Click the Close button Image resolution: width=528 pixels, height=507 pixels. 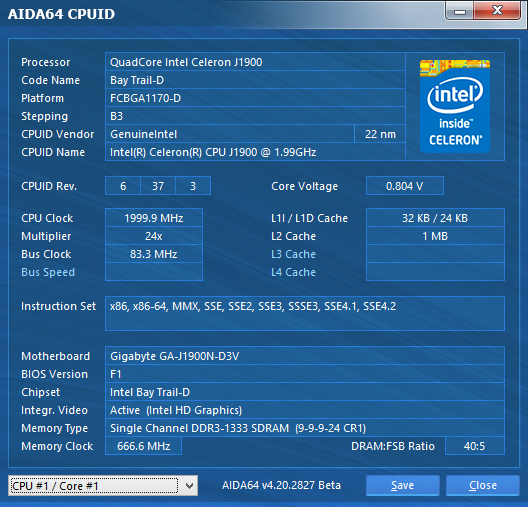pyautogui.click(x=483, y=485)
